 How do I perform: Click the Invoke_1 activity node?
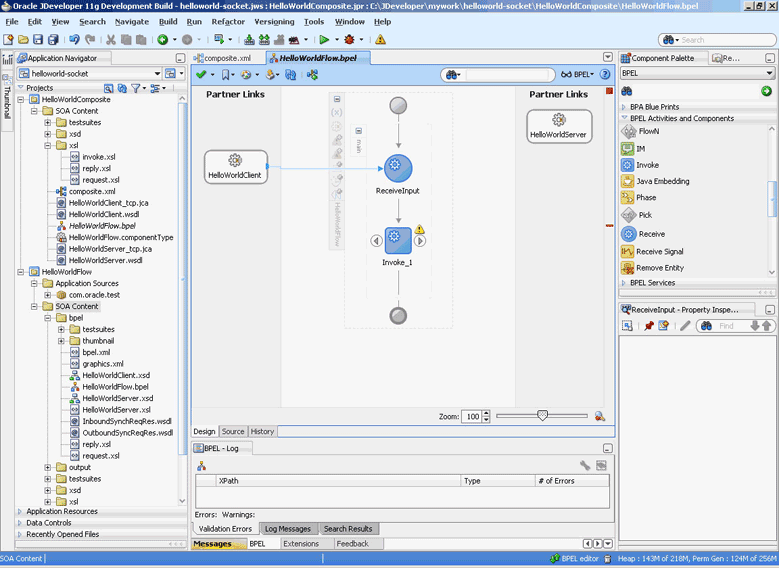(x=398, y=240)
